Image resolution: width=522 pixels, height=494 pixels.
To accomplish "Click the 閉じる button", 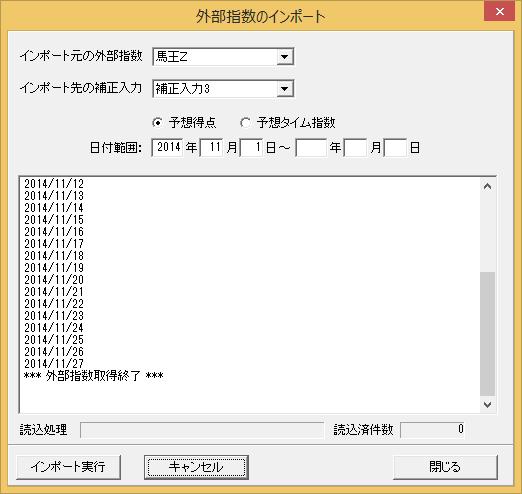I will point(445,467).
